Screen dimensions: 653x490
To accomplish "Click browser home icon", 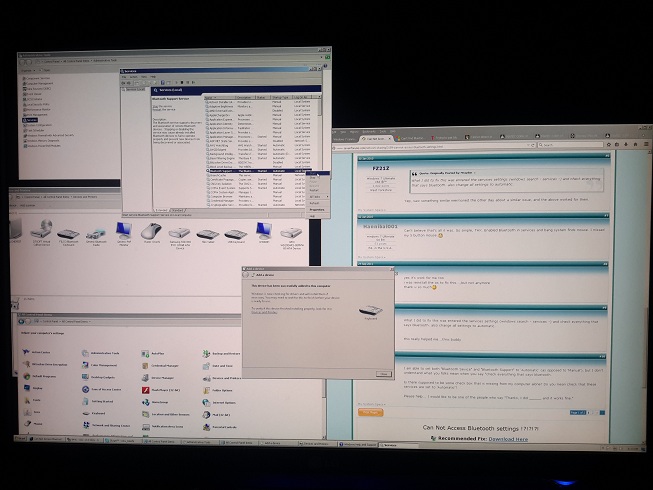I will (635, 144).
